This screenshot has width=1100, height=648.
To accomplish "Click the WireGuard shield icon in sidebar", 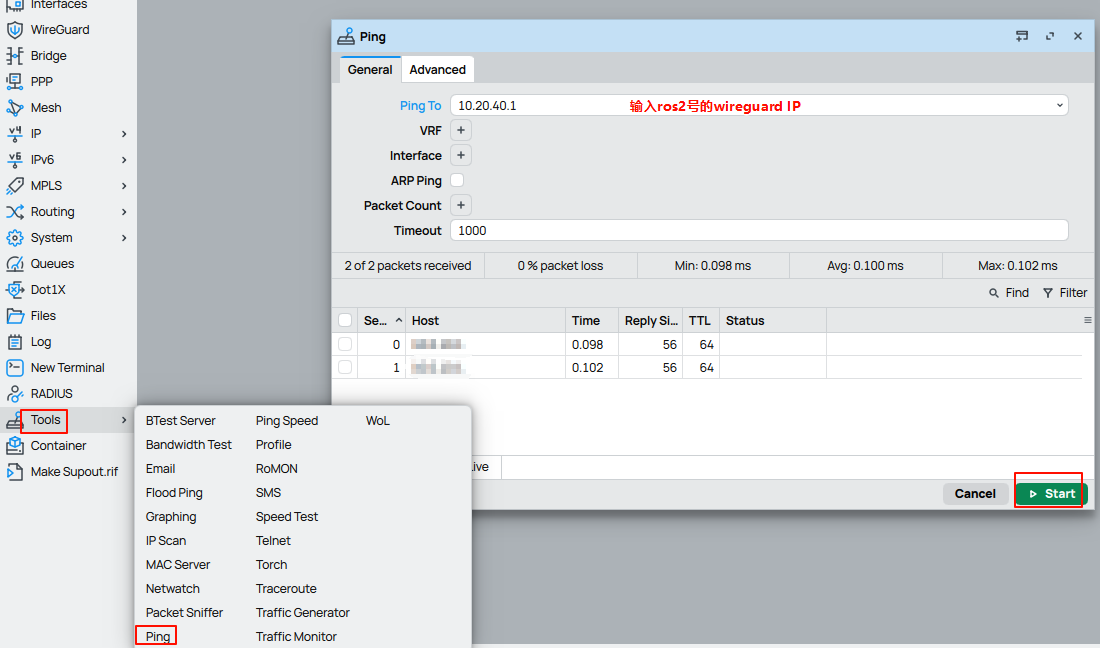I will 15,30.
